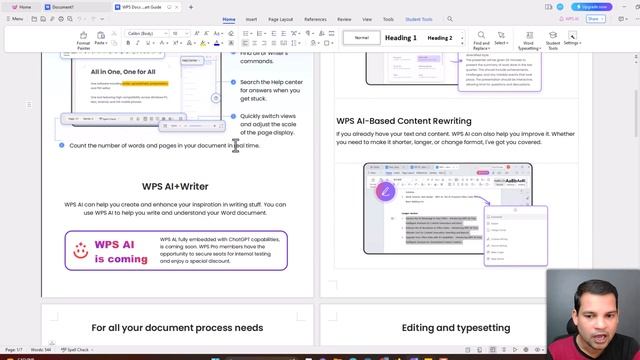Click the superscript X² icon
This screenshot has height=360, width=640.
click(176, 43)
